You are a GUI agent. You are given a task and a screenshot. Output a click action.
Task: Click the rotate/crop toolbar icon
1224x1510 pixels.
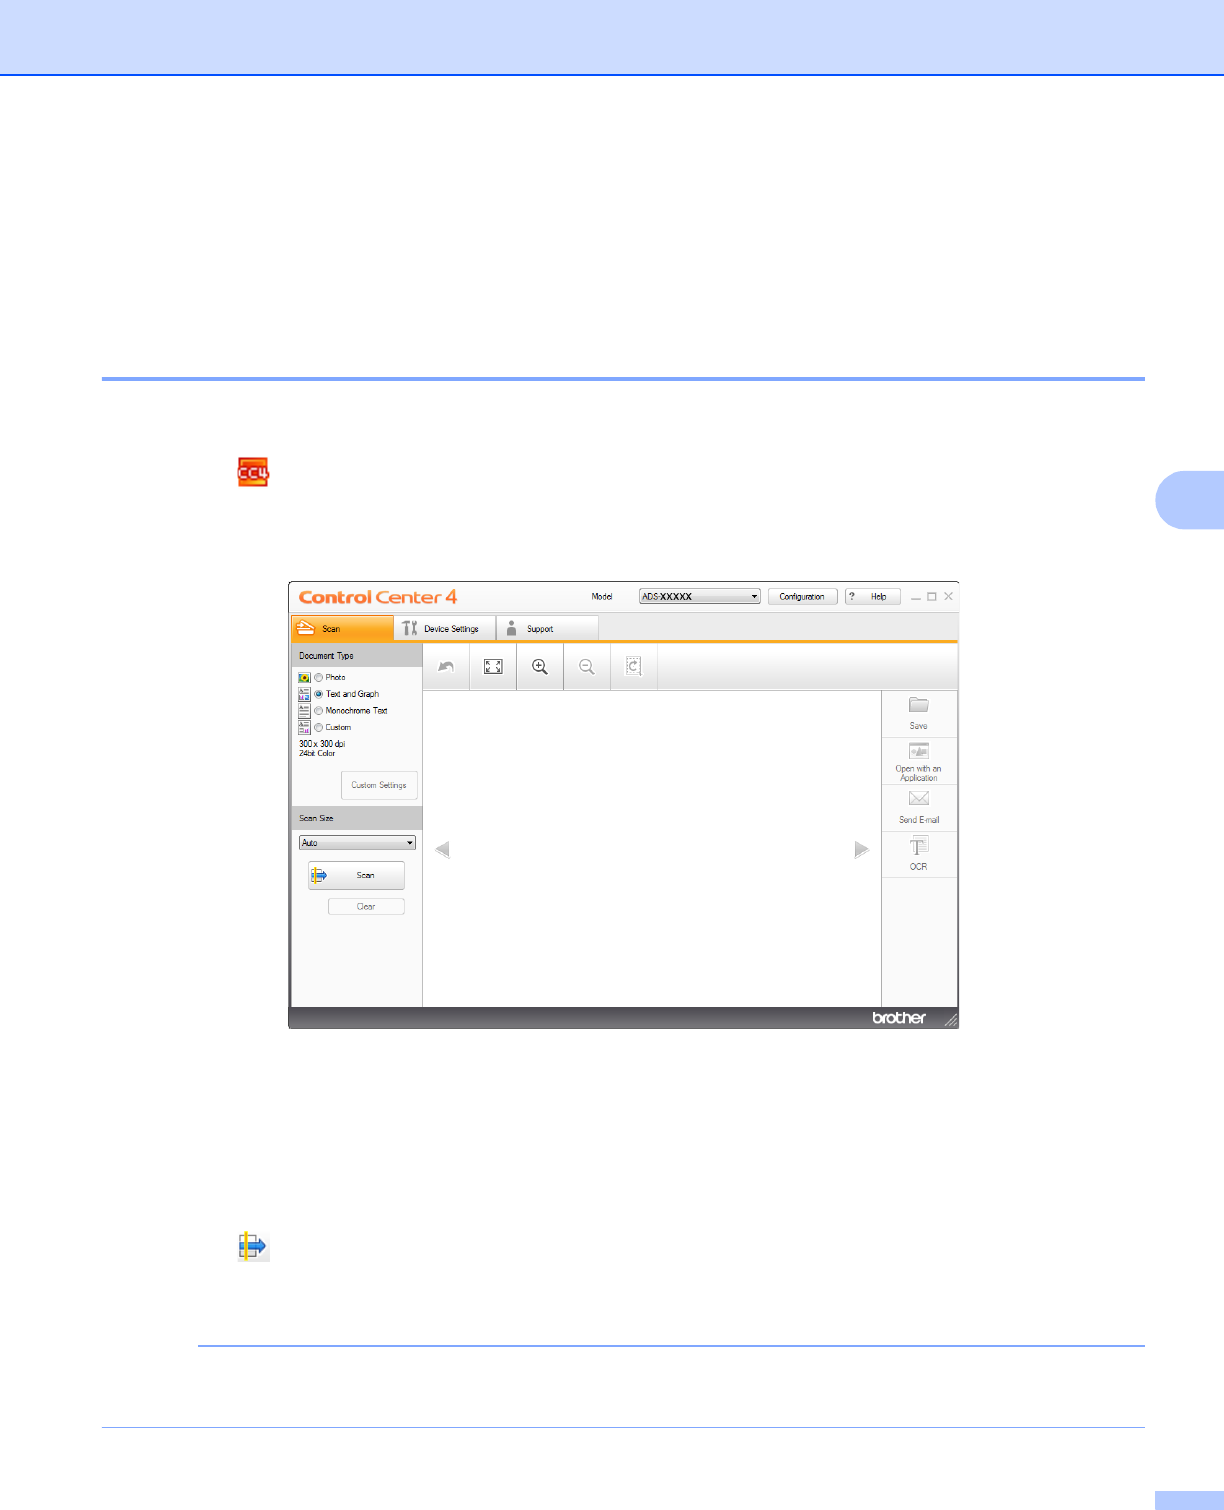click(x=634, y=666)
